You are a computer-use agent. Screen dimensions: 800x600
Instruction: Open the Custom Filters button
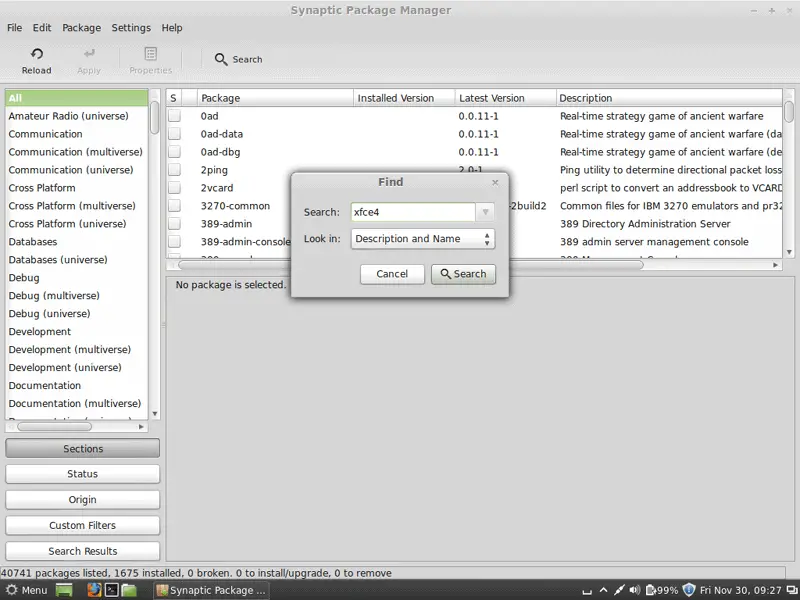coord(83,526)
